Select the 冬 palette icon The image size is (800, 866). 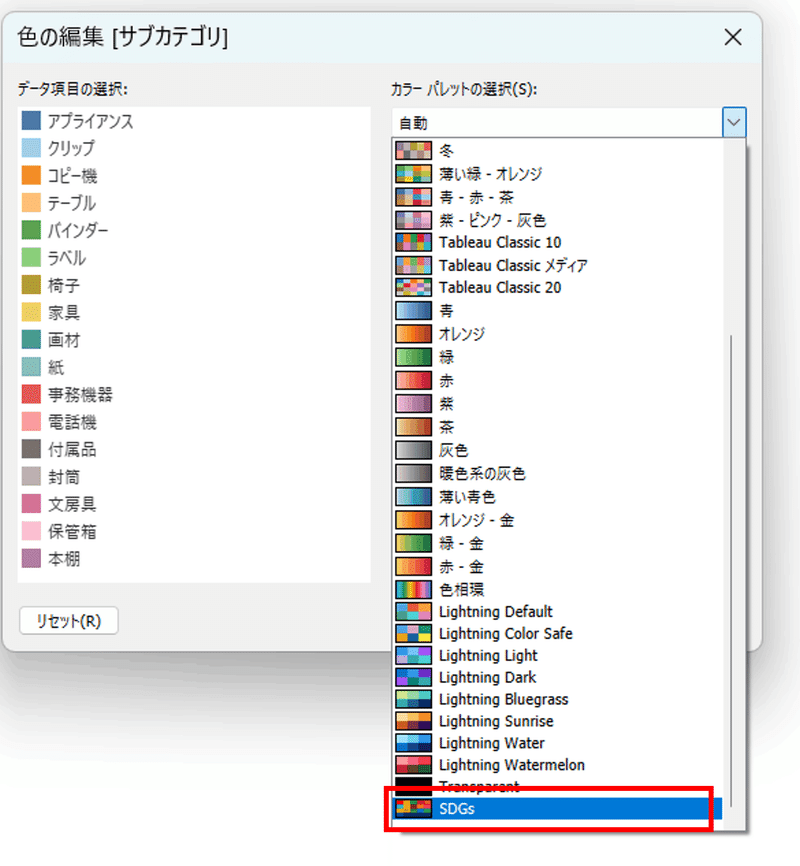412,150
